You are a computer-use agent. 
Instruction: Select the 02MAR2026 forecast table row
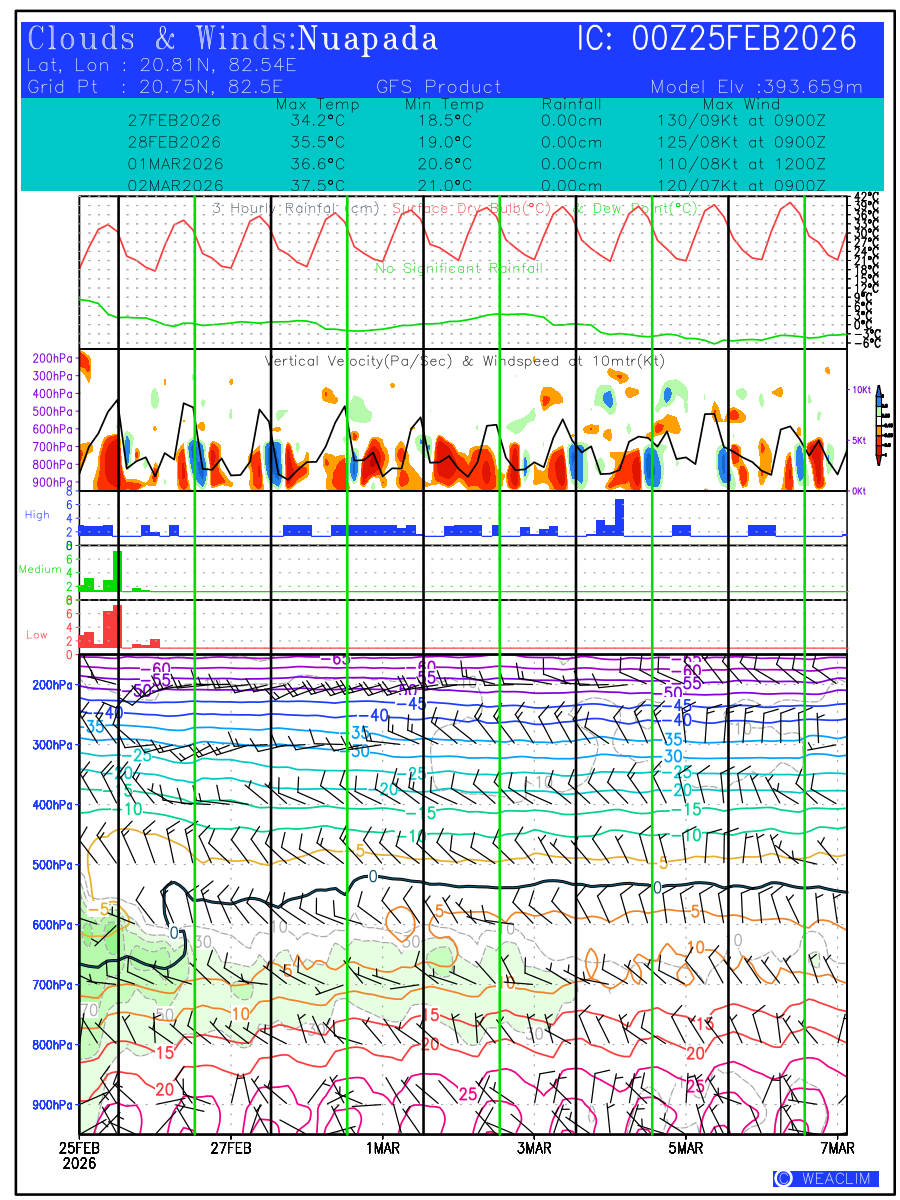(477, 186)
